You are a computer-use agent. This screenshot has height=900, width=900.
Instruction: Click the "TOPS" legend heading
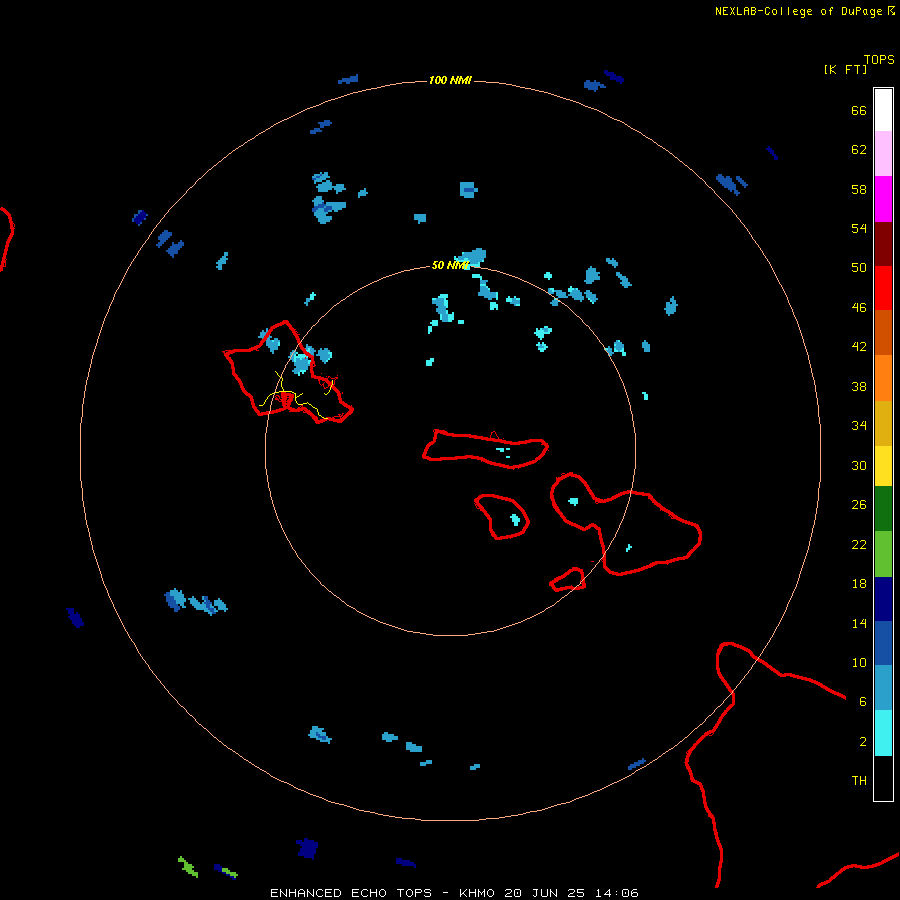879,59
